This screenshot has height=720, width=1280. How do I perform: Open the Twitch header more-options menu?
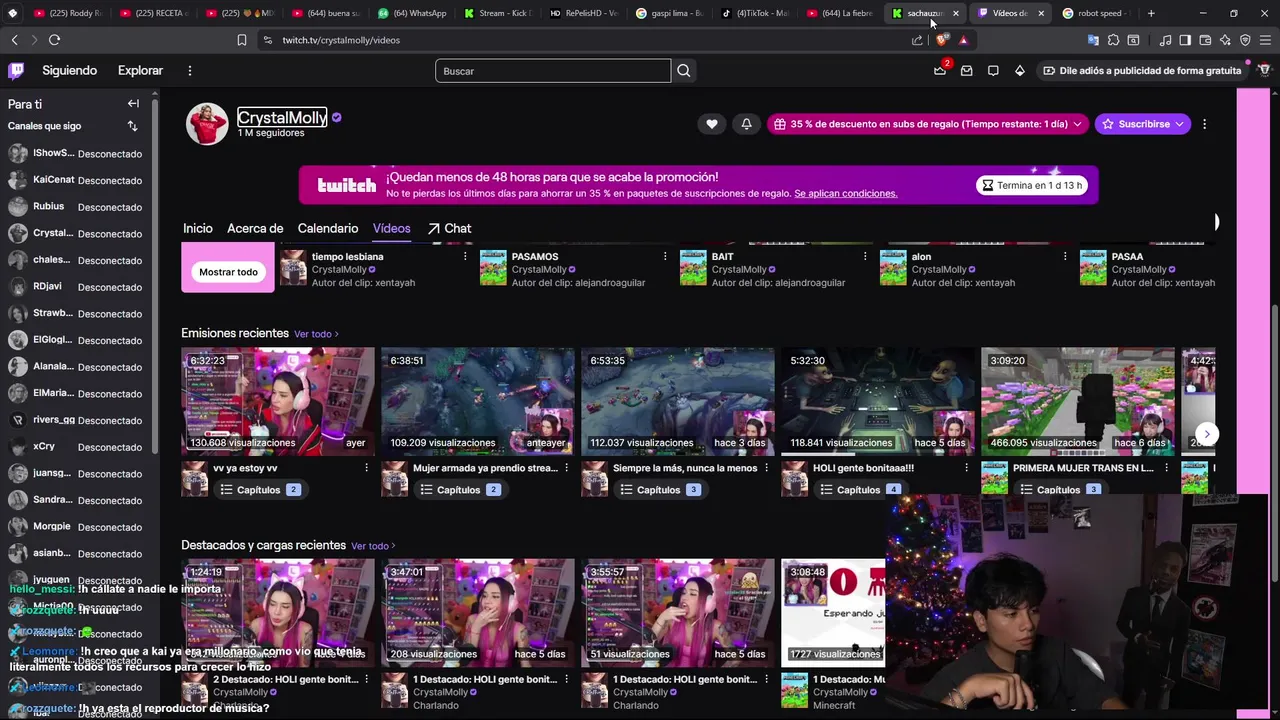point(189,70)
